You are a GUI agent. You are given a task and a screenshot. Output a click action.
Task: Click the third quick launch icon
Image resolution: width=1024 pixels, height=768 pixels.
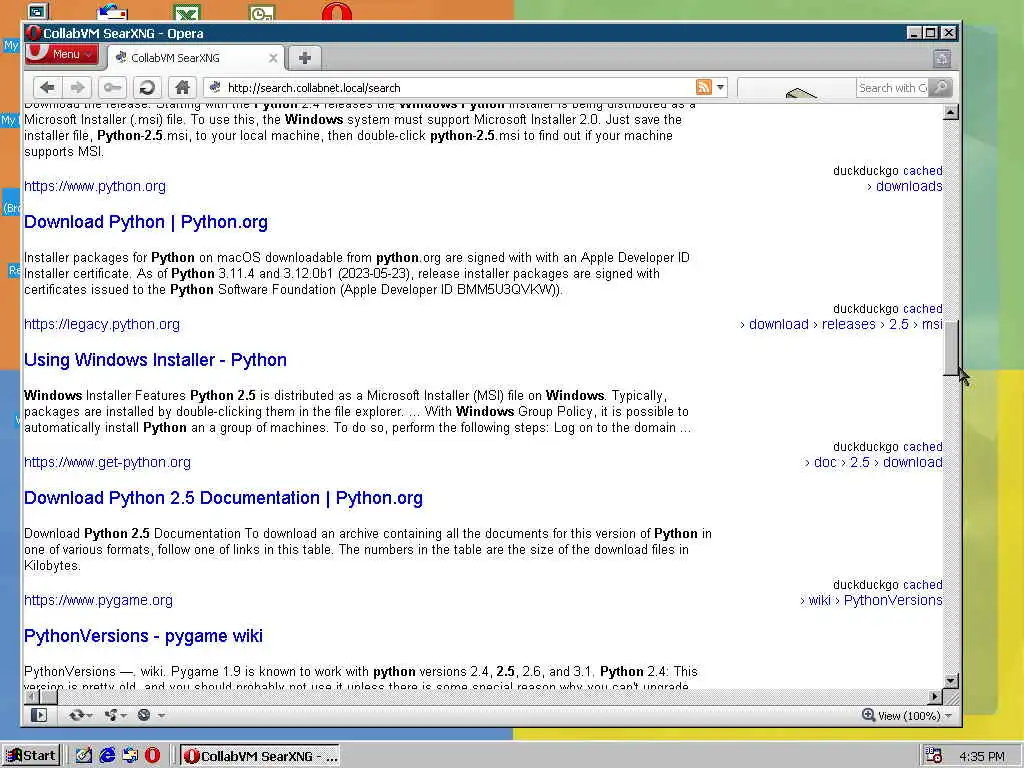coord(130,756)
